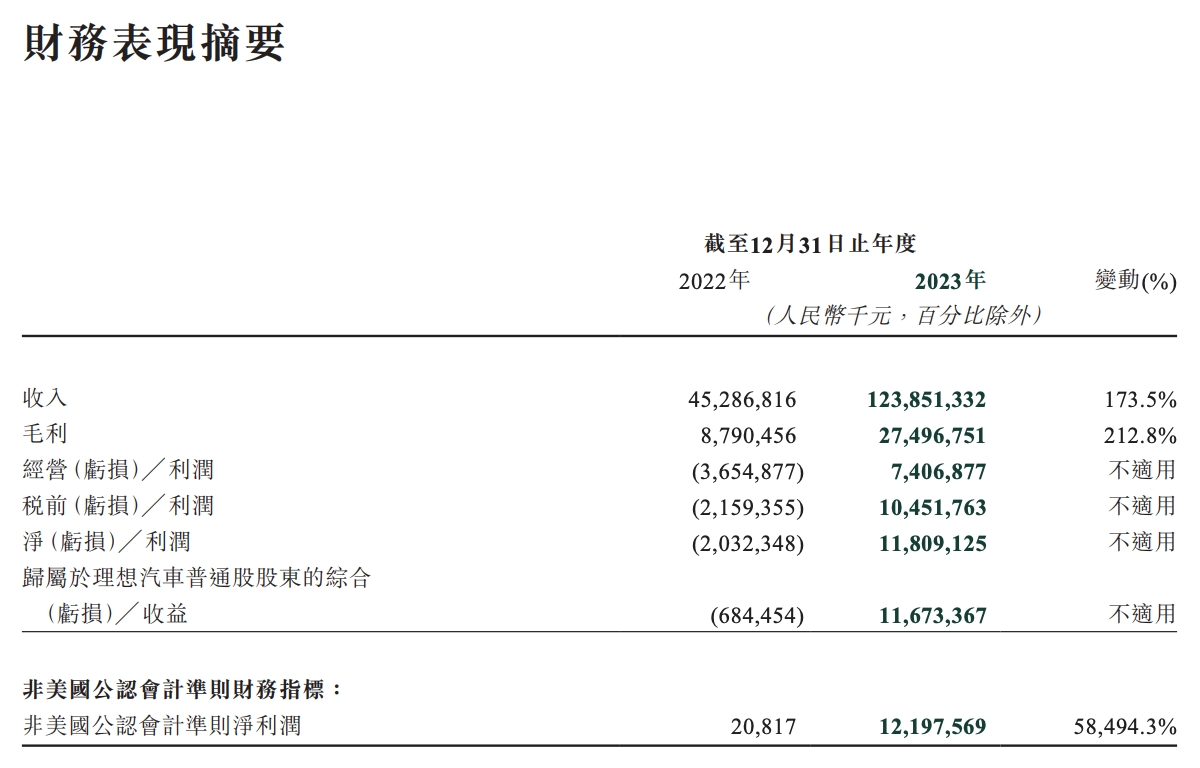Click the 毛利 row label
This screenshot has height=768, width=1200.
pyautogui.click(x=45, y=434)
